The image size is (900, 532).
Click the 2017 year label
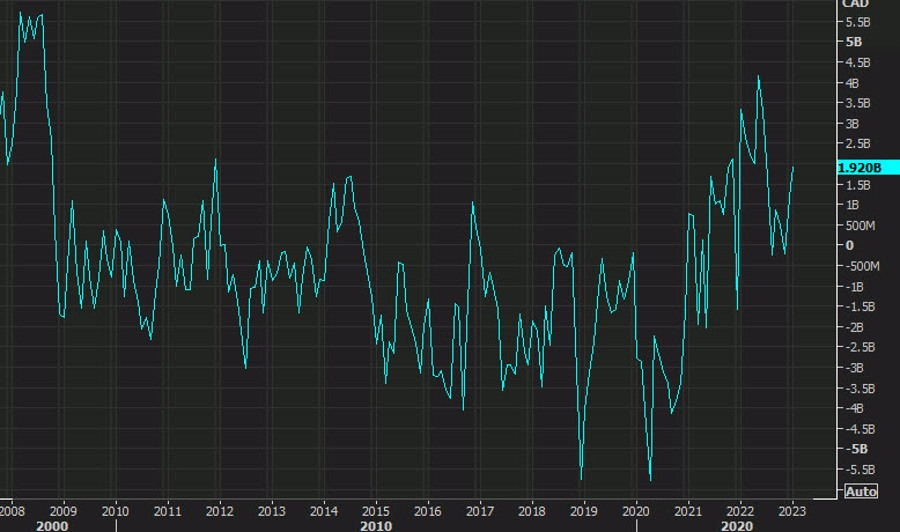[479, 508]
